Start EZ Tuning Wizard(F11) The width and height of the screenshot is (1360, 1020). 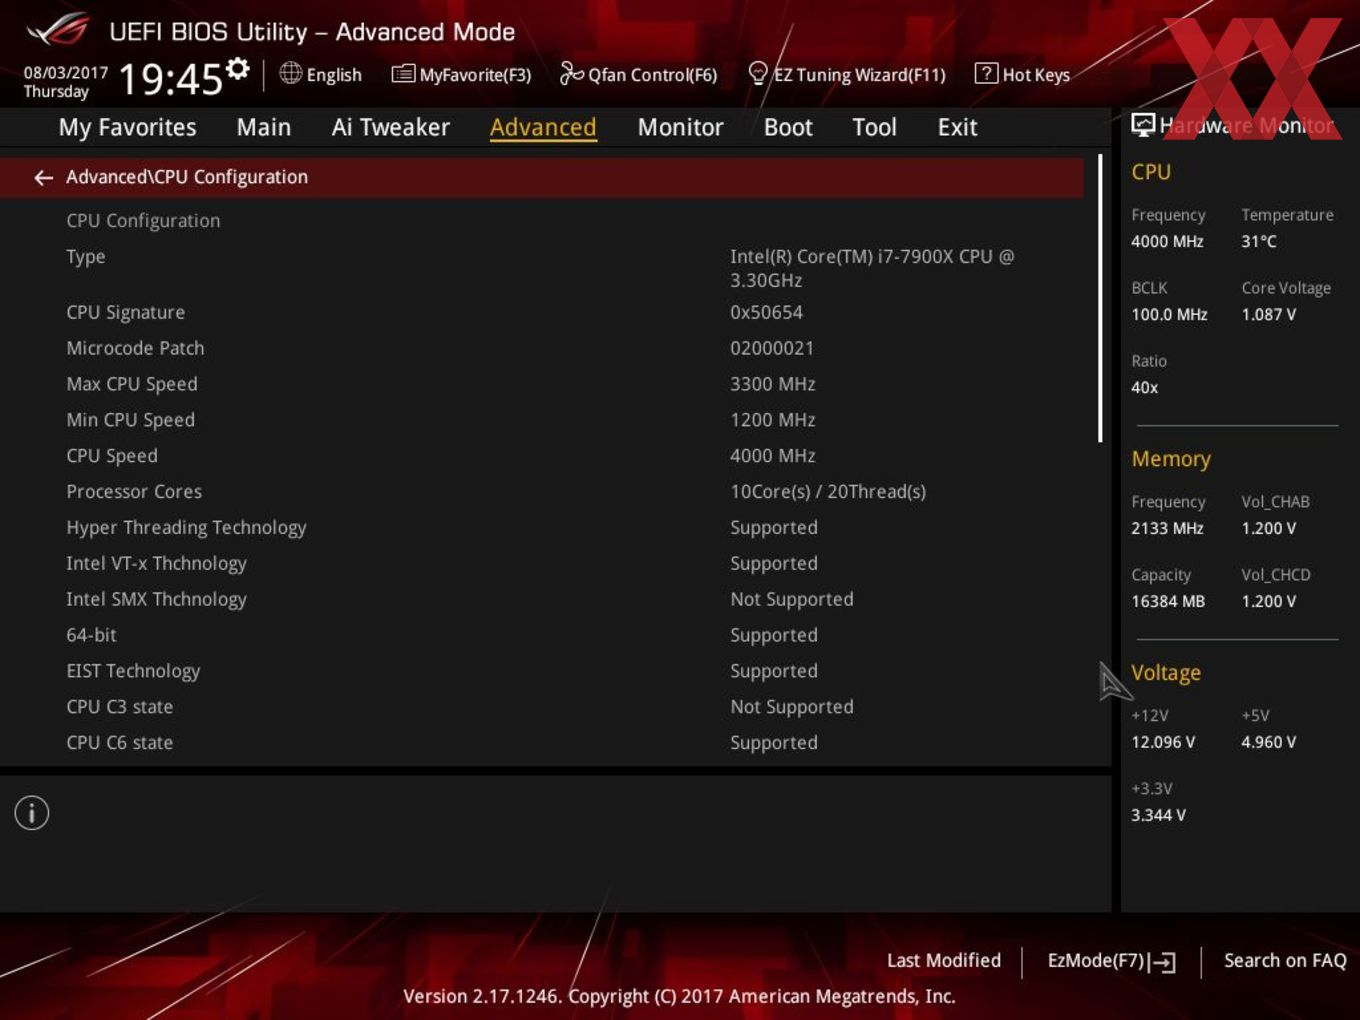(x=847, y=74)
